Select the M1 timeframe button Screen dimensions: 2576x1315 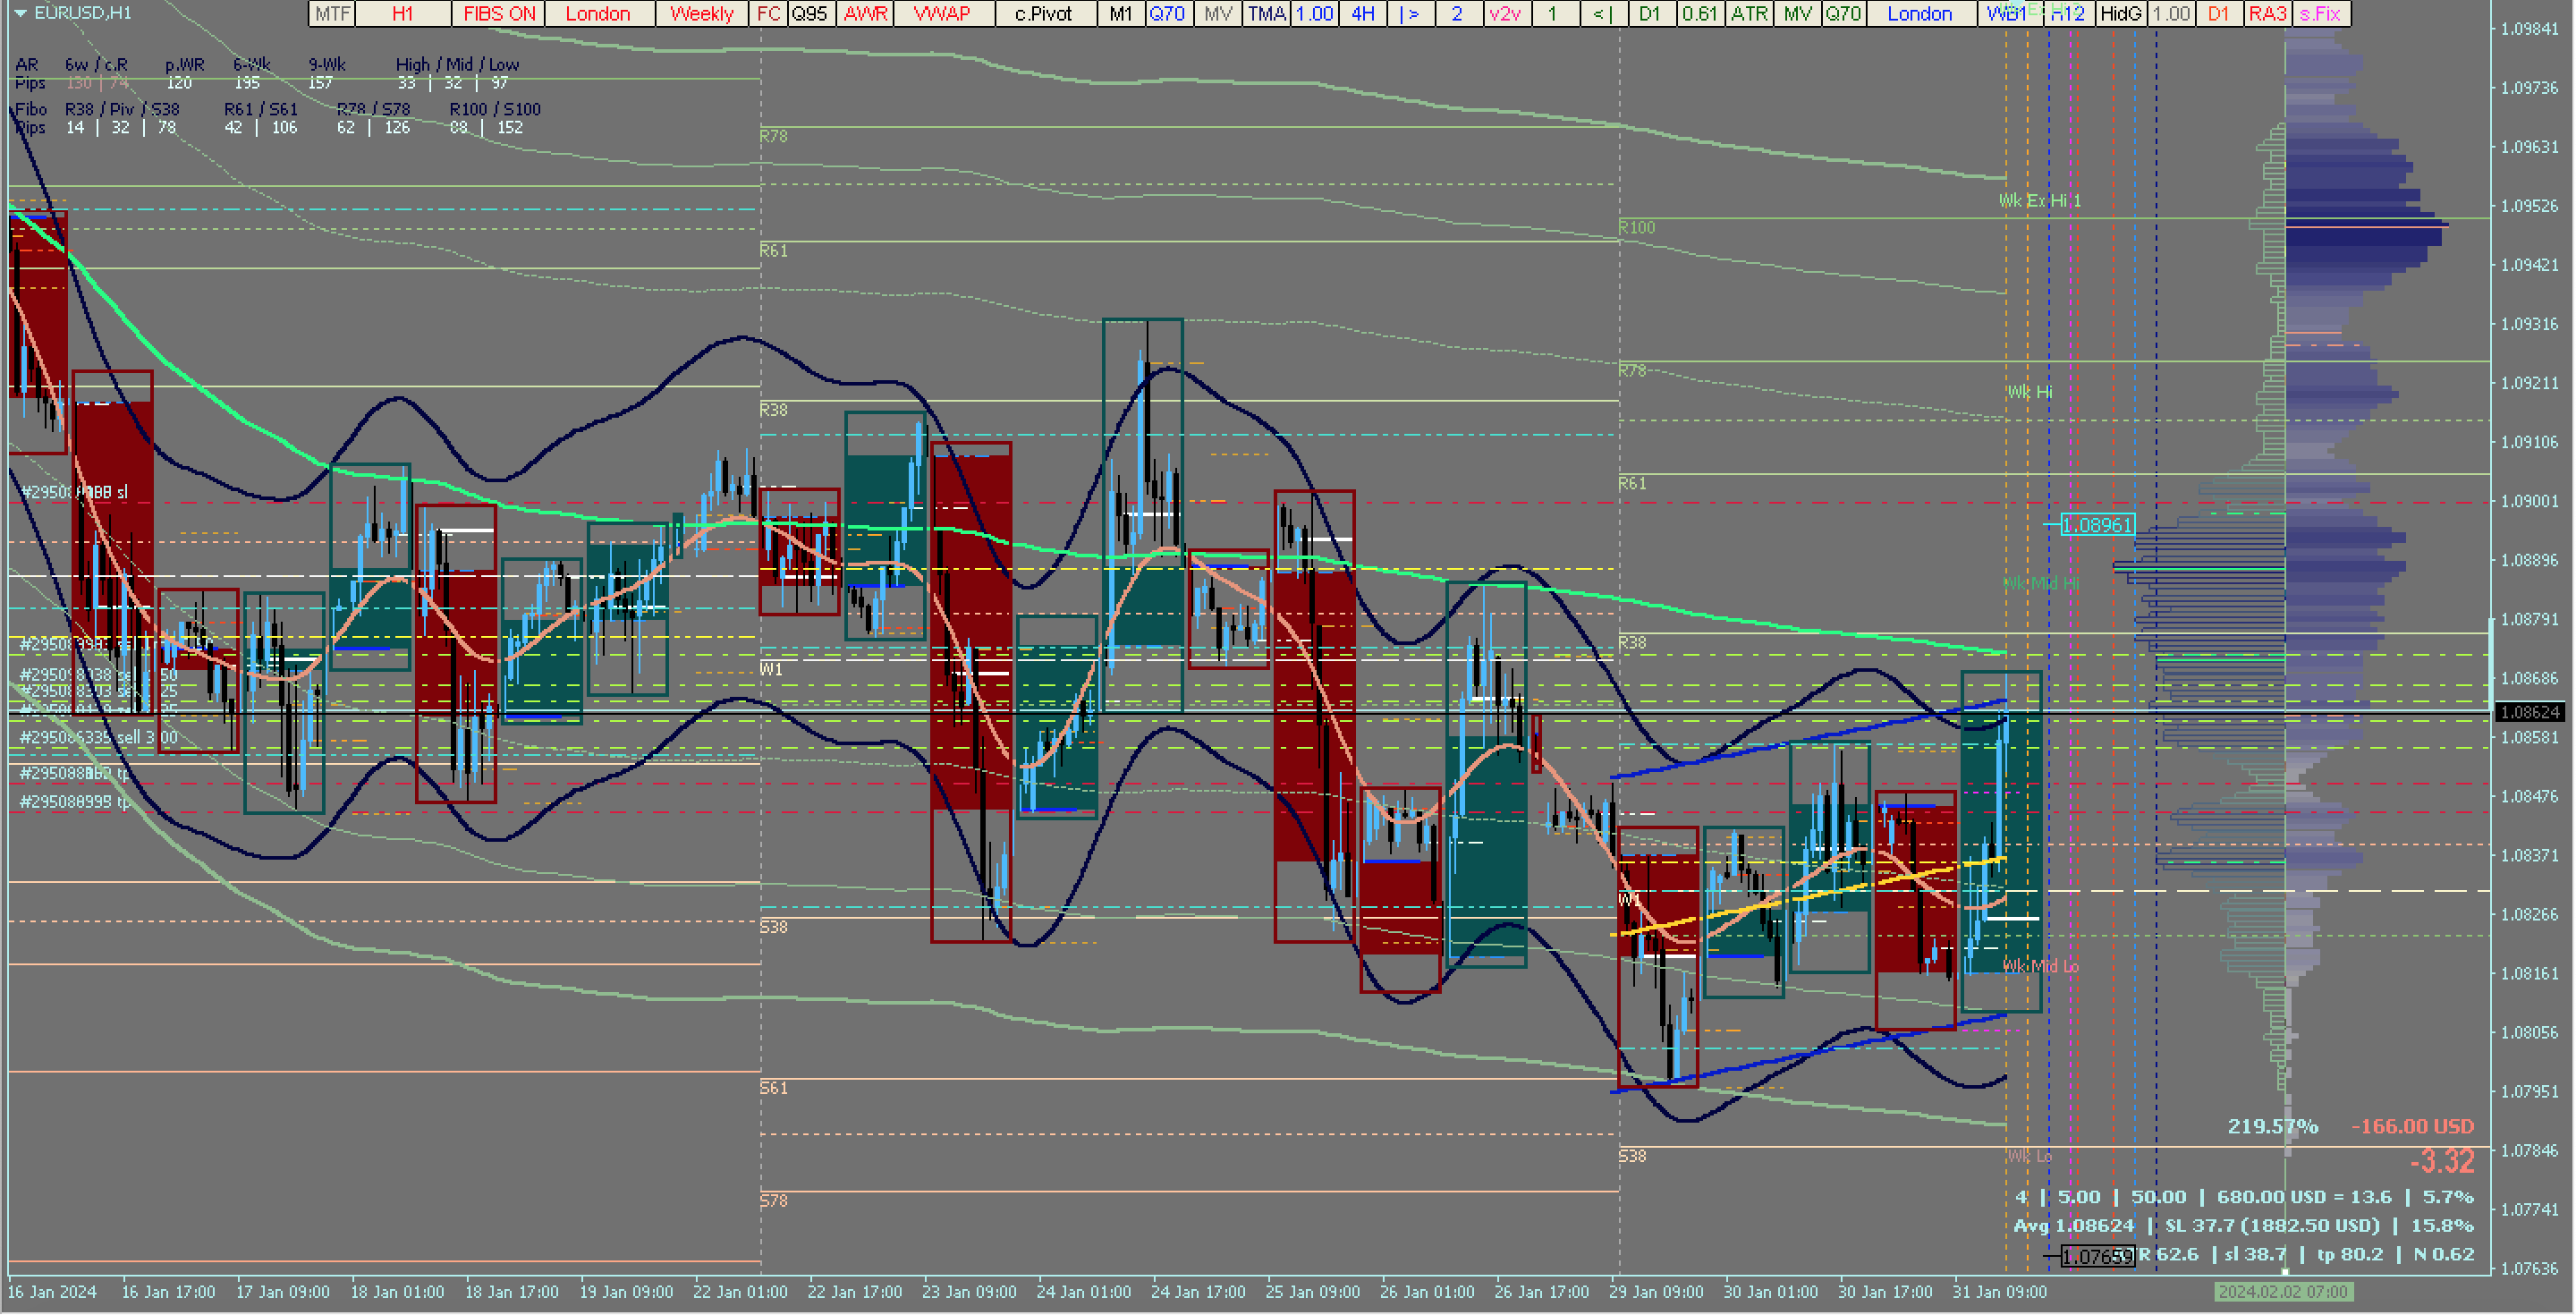tap(1121, 14)
